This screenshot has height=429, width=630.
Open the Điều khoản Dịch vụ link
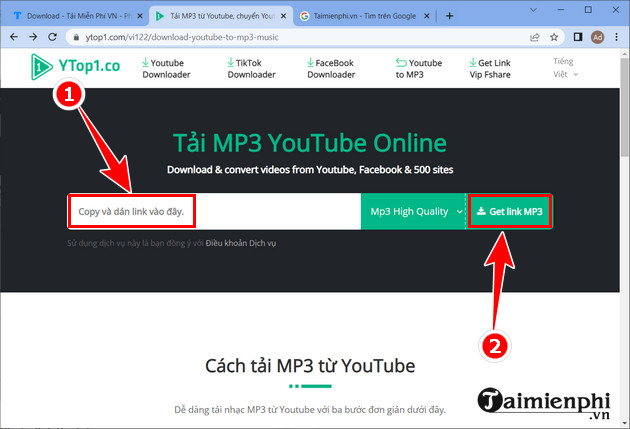tap(241, 243)
